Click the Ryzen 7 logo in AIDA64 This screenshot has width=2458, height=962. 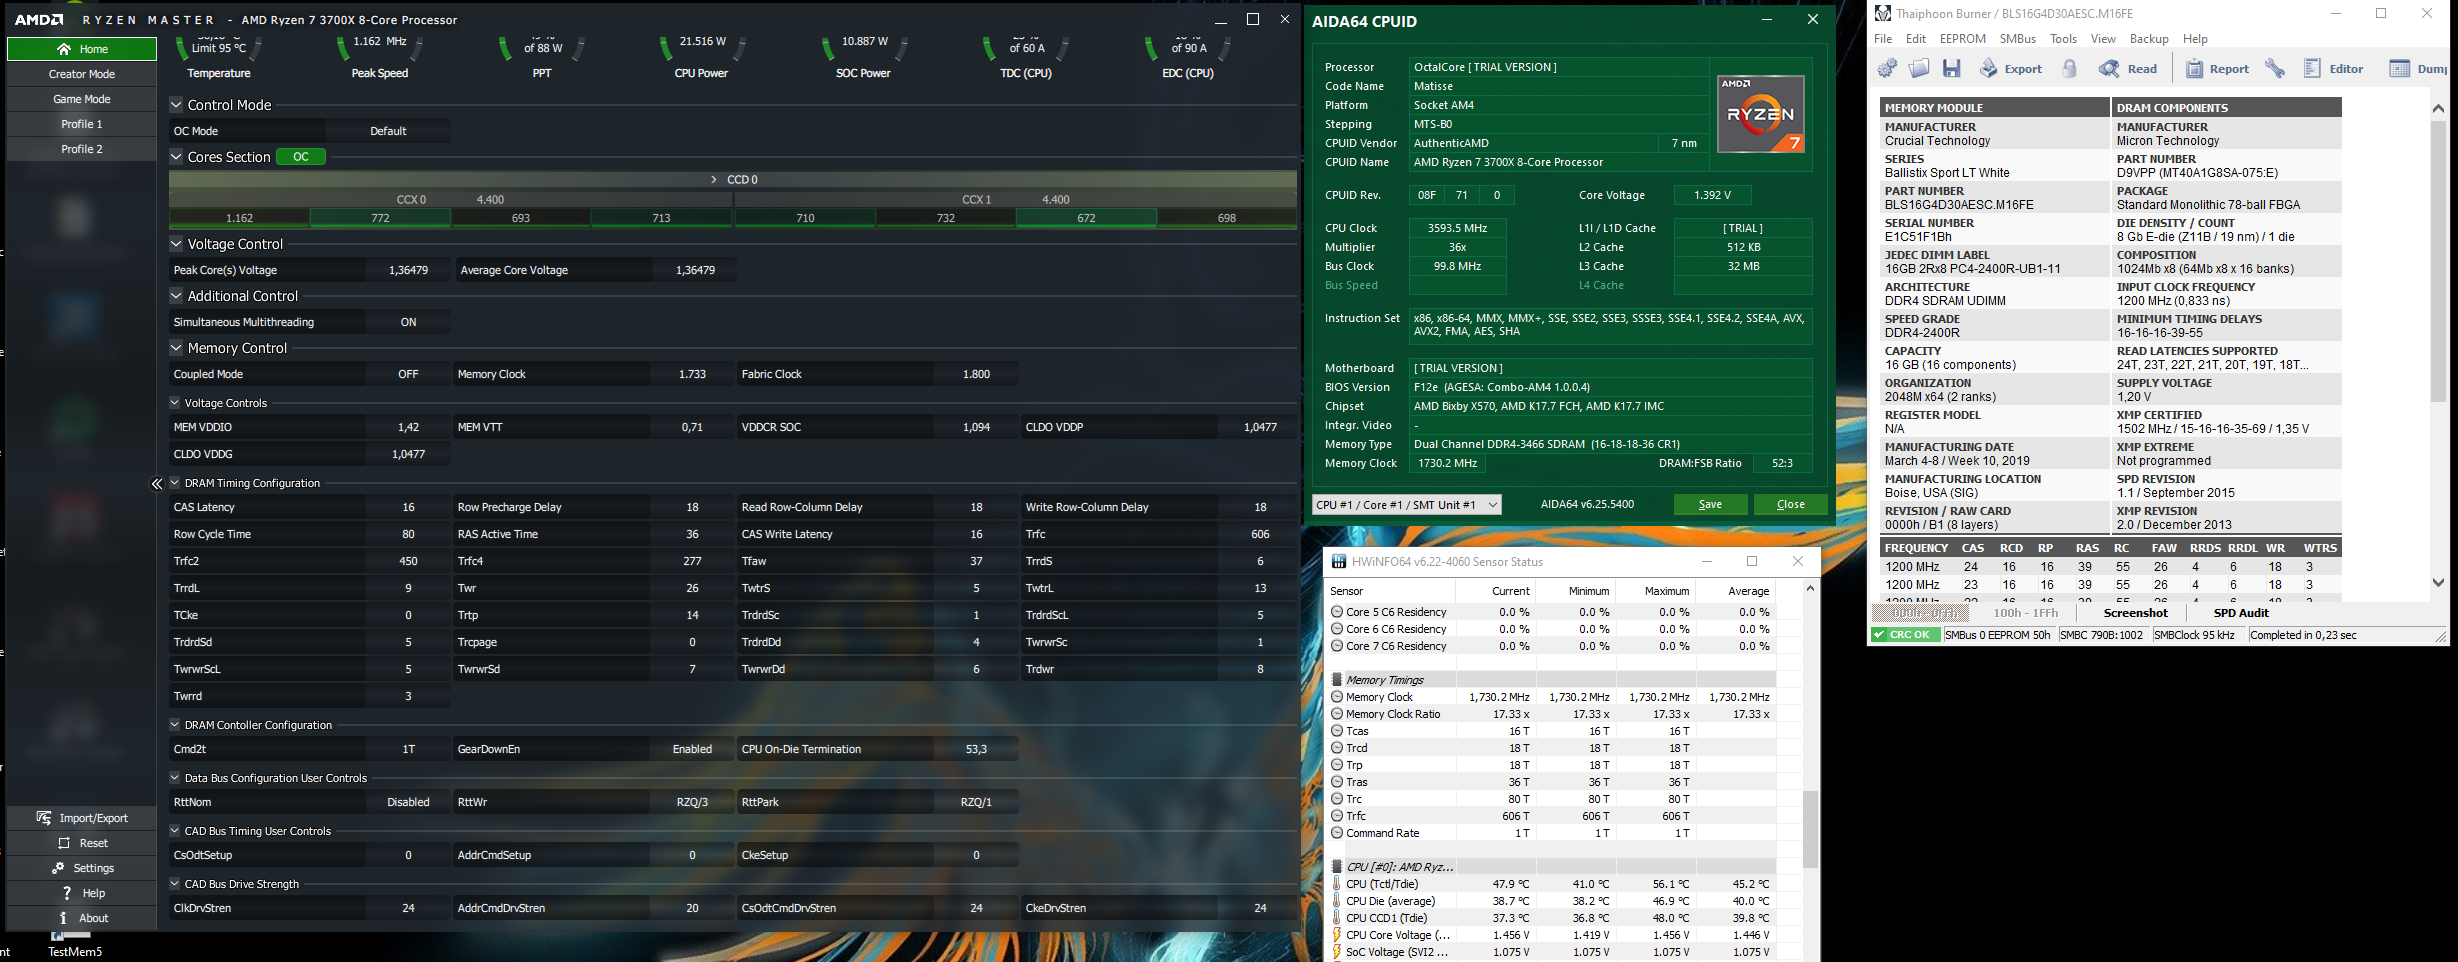coord(1761,114)
